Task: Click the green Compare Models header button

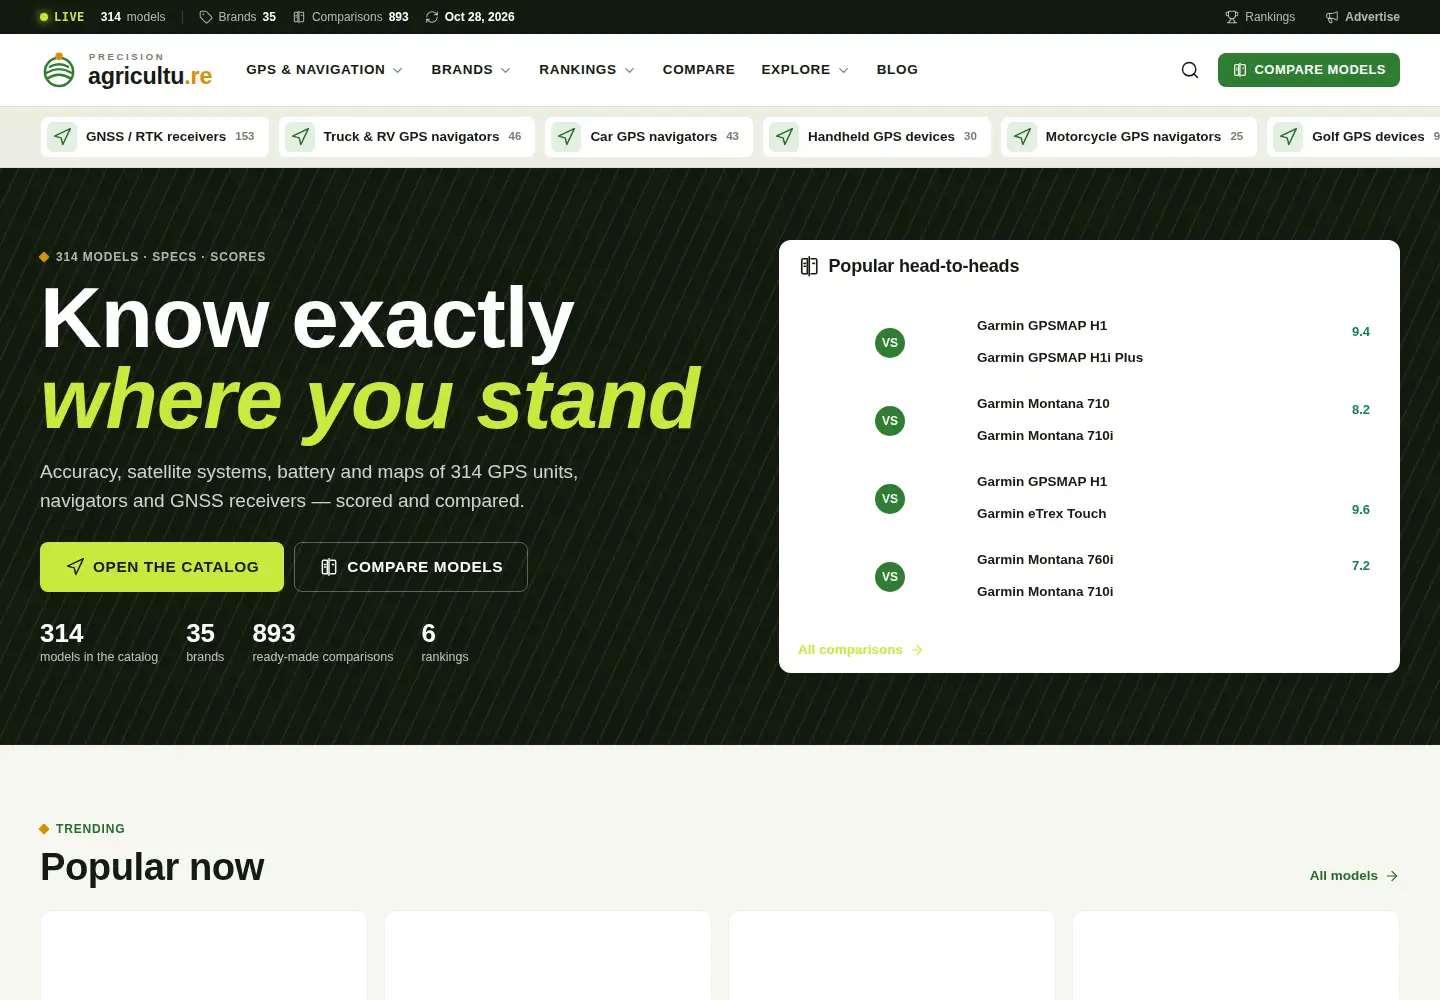Action: 1309,70
